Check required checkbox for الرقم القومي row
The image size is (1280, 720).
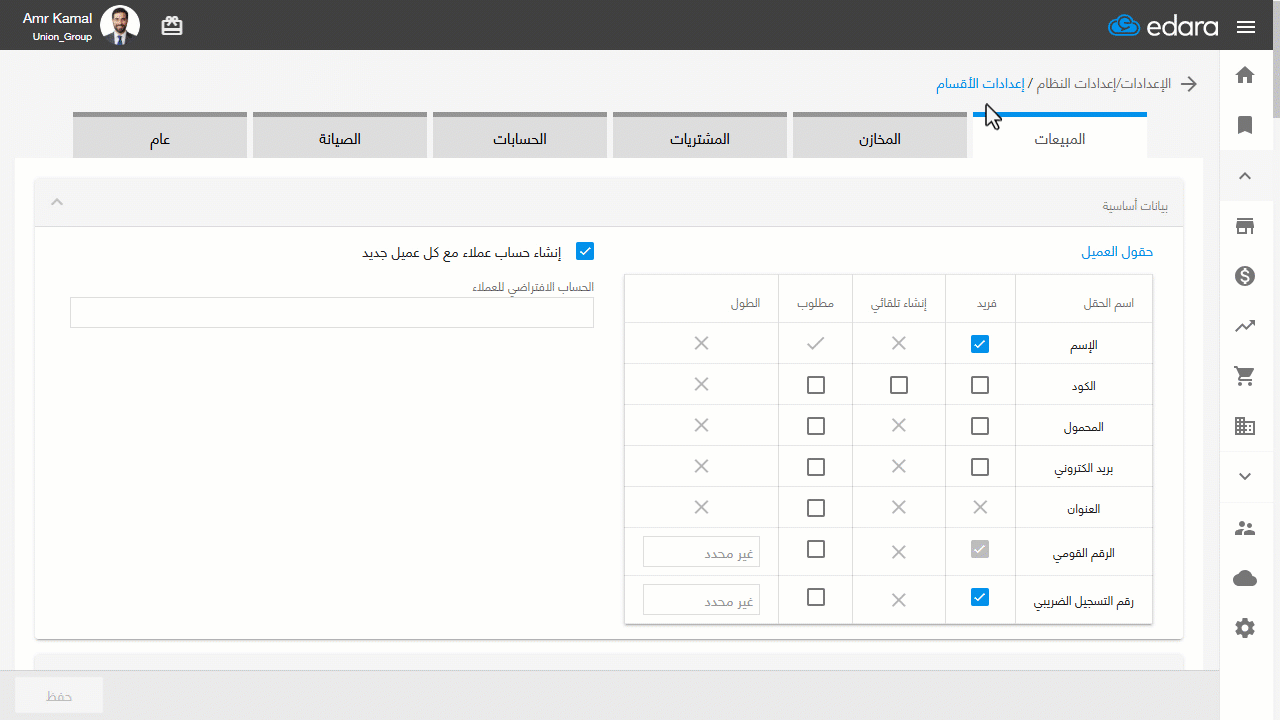(816, 549)
